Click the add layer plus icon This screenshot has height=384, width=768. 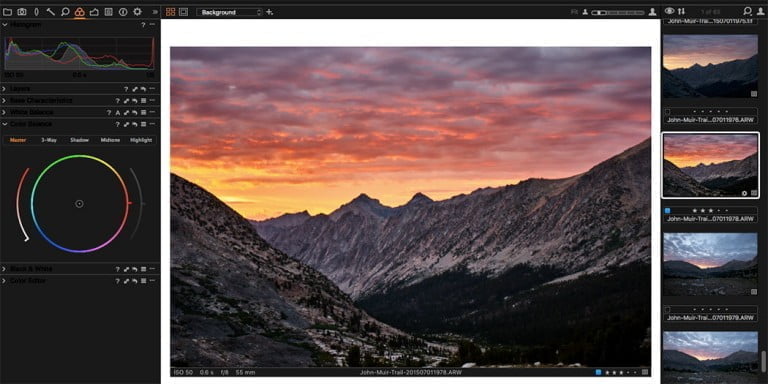(269, 12)
